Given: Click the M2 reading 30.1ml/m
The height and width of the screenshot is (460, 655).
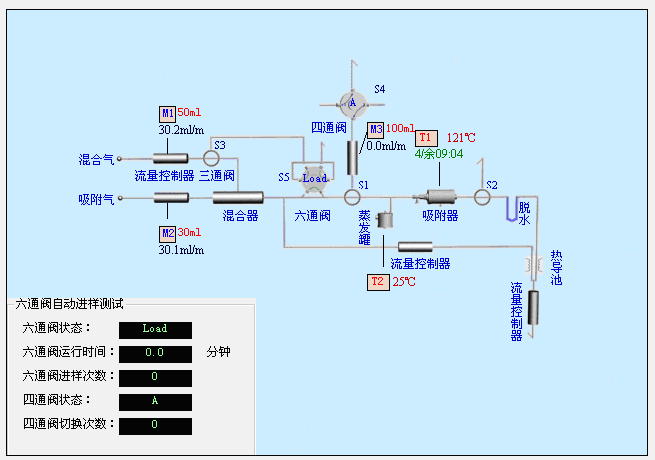Looking at the screenshot, I should click(181, 250).
